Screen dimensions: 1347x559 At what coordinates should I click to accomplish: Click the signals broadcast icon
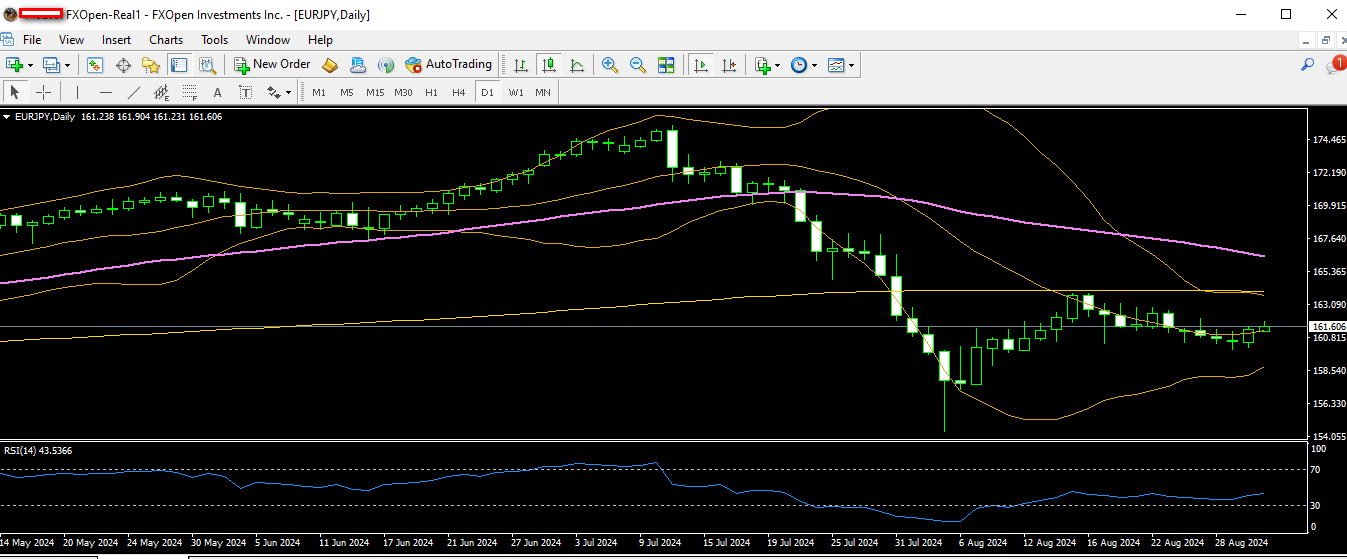(x=386, y=65)
